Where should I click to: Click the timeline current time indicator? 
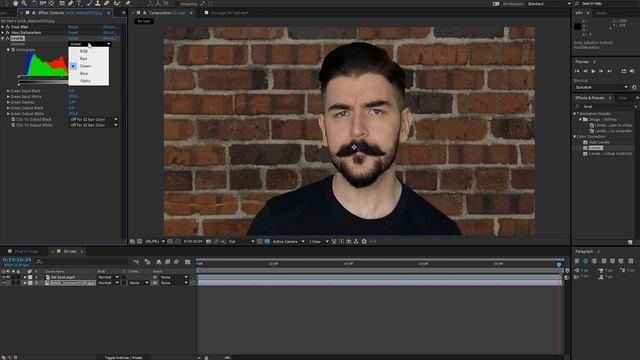click(x=559, y=264)
